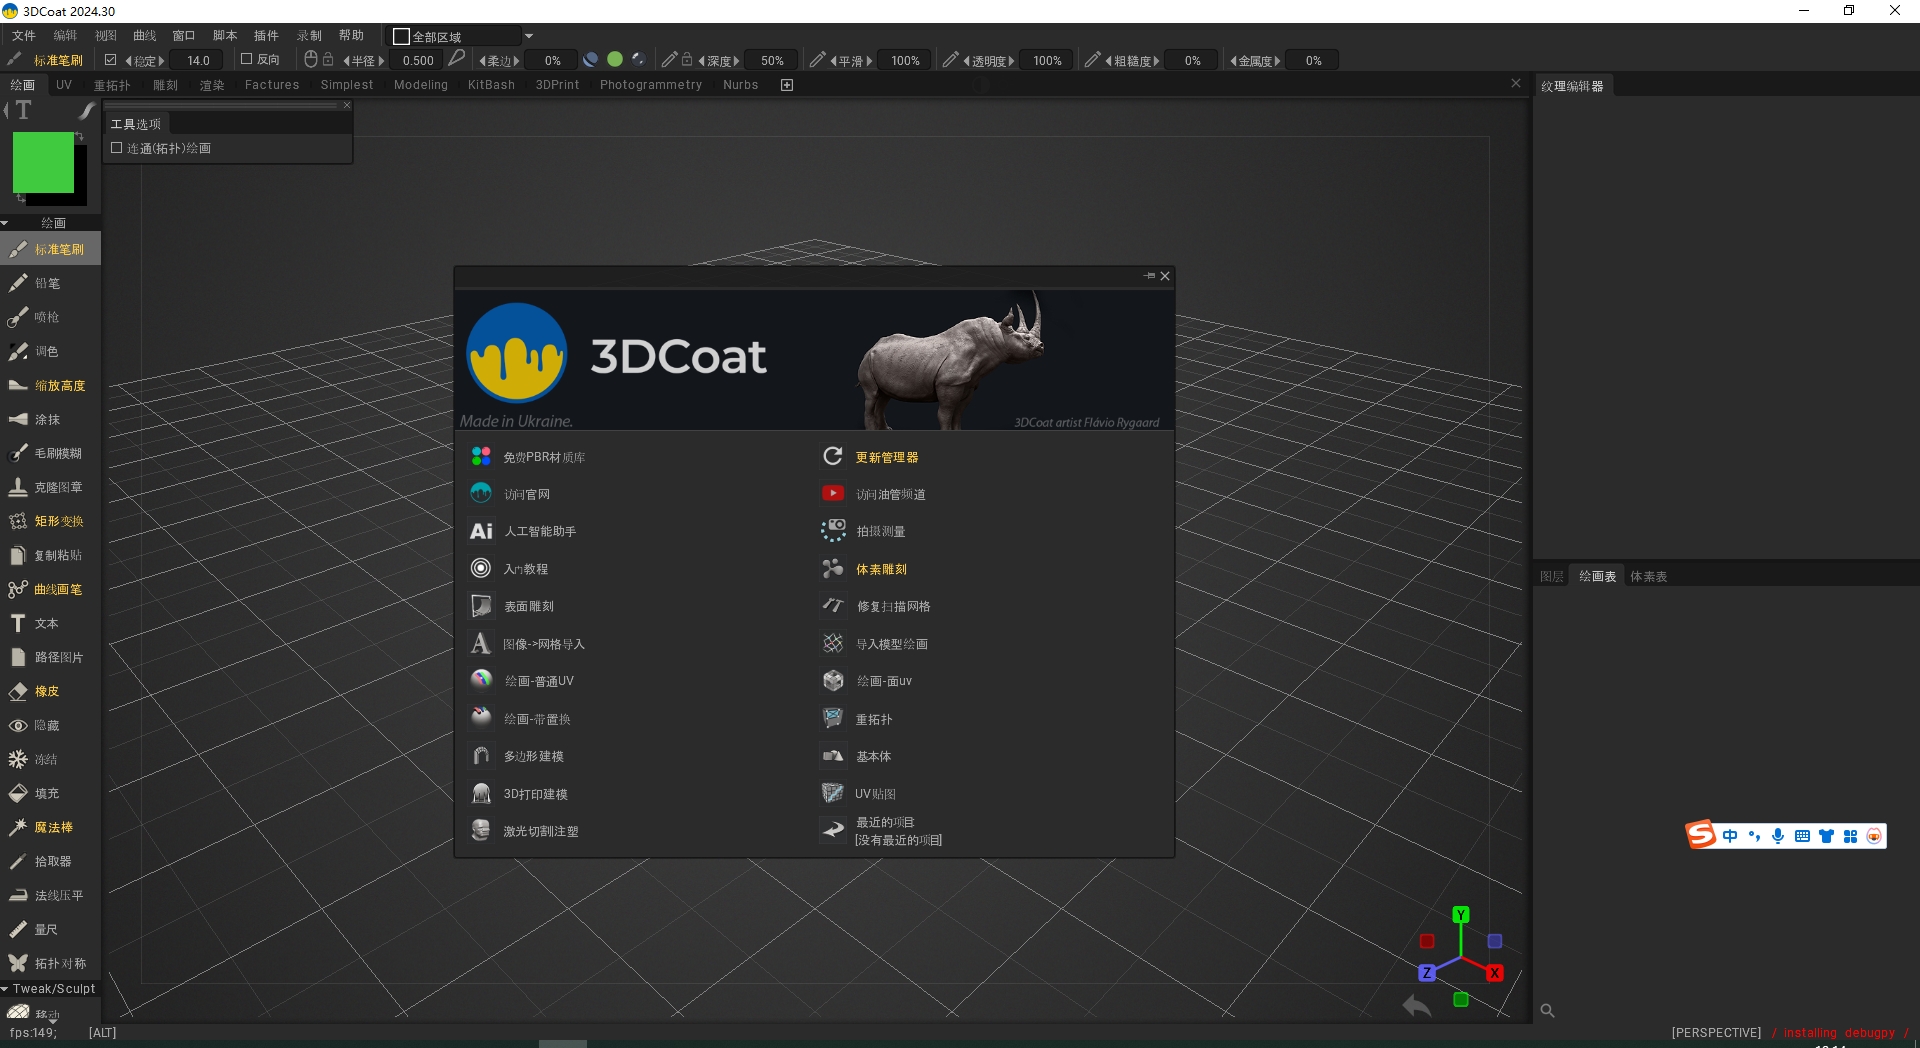Click the brush radius value field
1920x1048 pixels.
[x=418, y=60]
